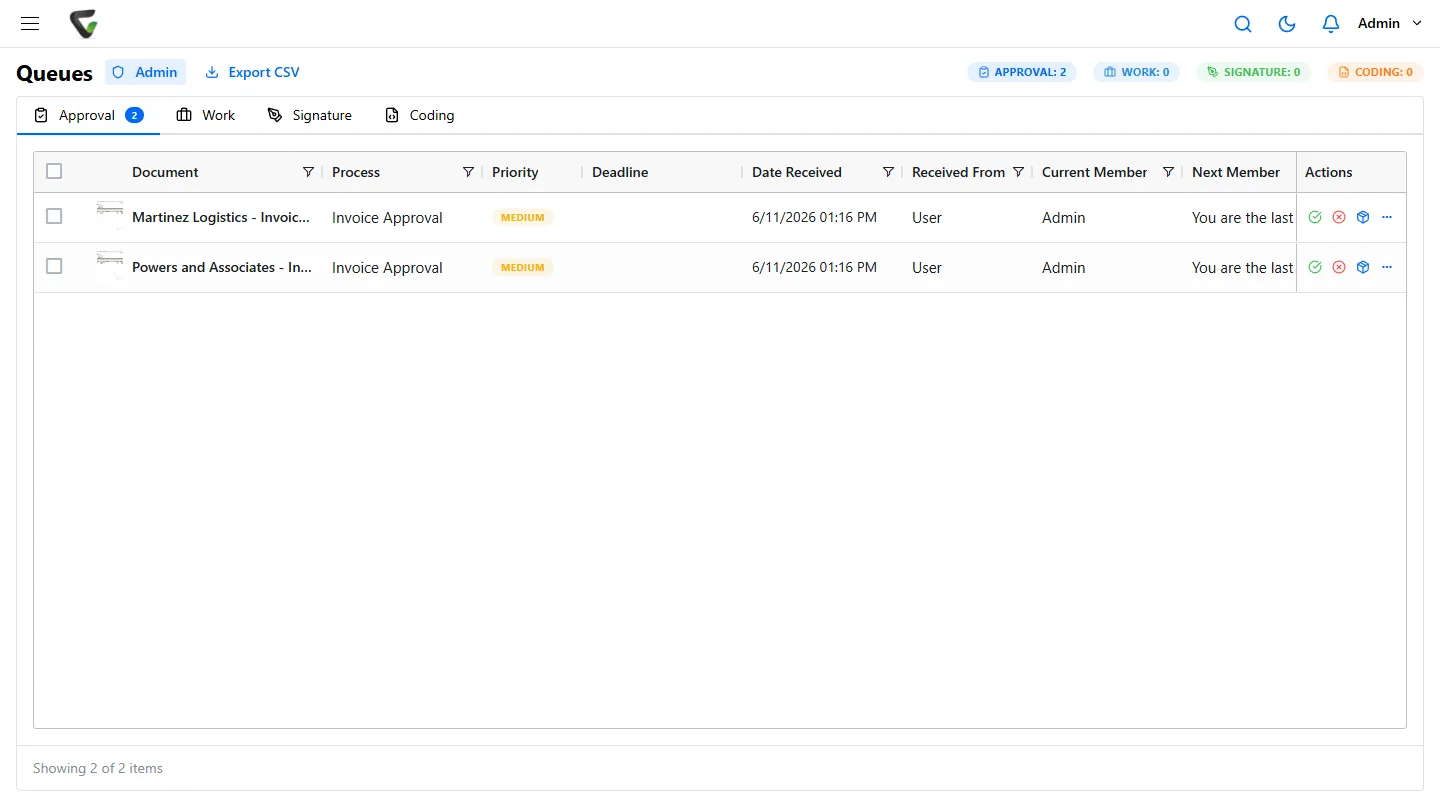Switch to the Coding tab
Screen dimensions: 1440x800
(419, 115)
